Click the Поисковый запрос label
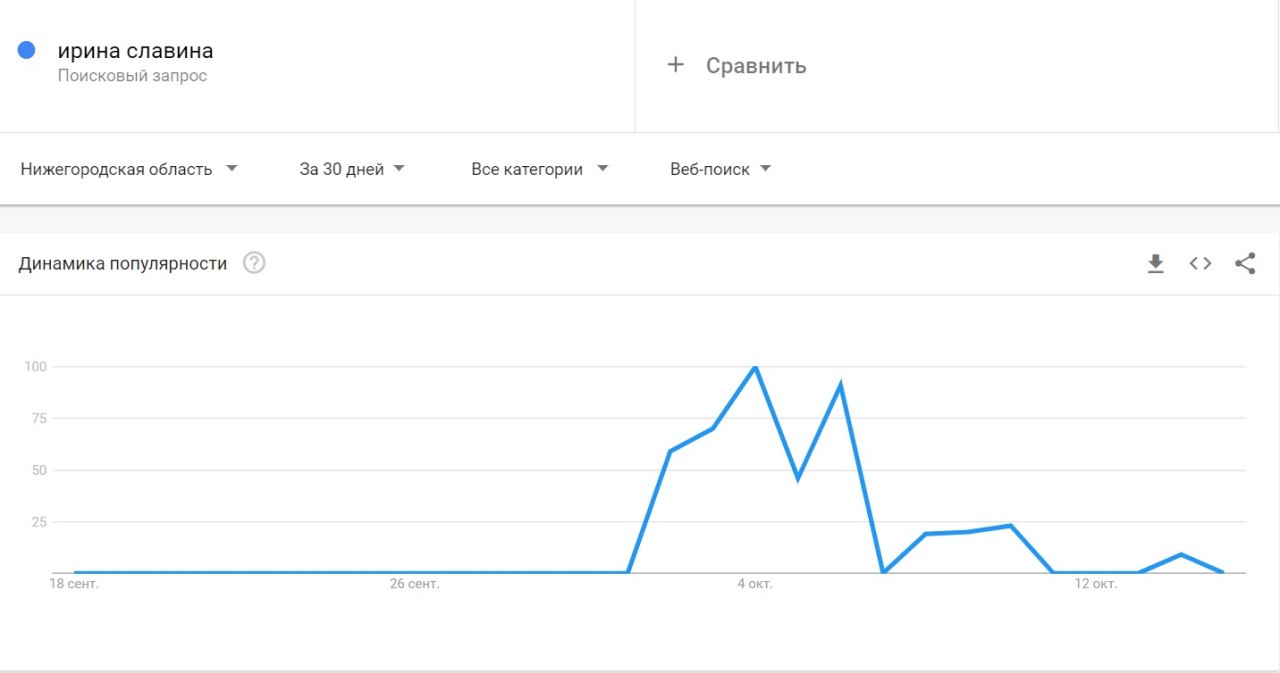This screenshot has width=1280, height=673. (x=132, y=76)
